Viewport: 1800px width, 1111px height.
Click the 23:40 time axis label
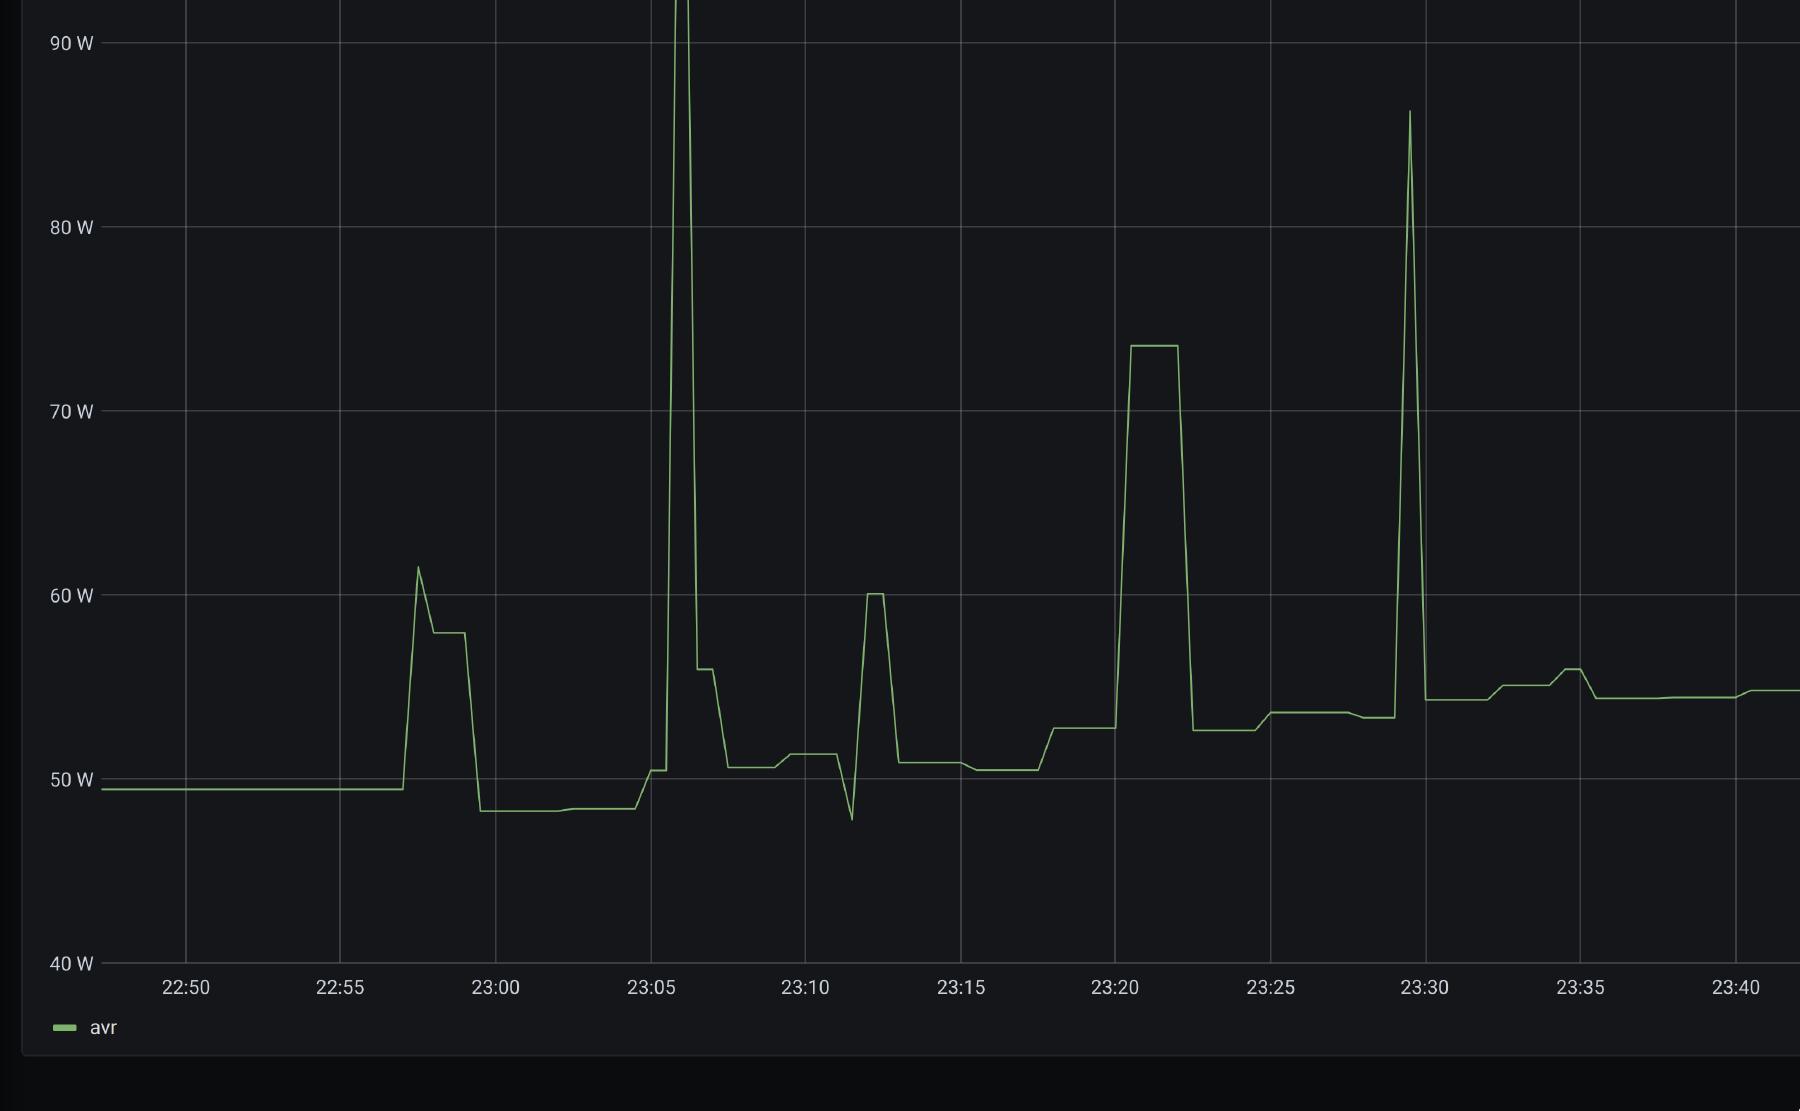click(x=1735, y=987)
